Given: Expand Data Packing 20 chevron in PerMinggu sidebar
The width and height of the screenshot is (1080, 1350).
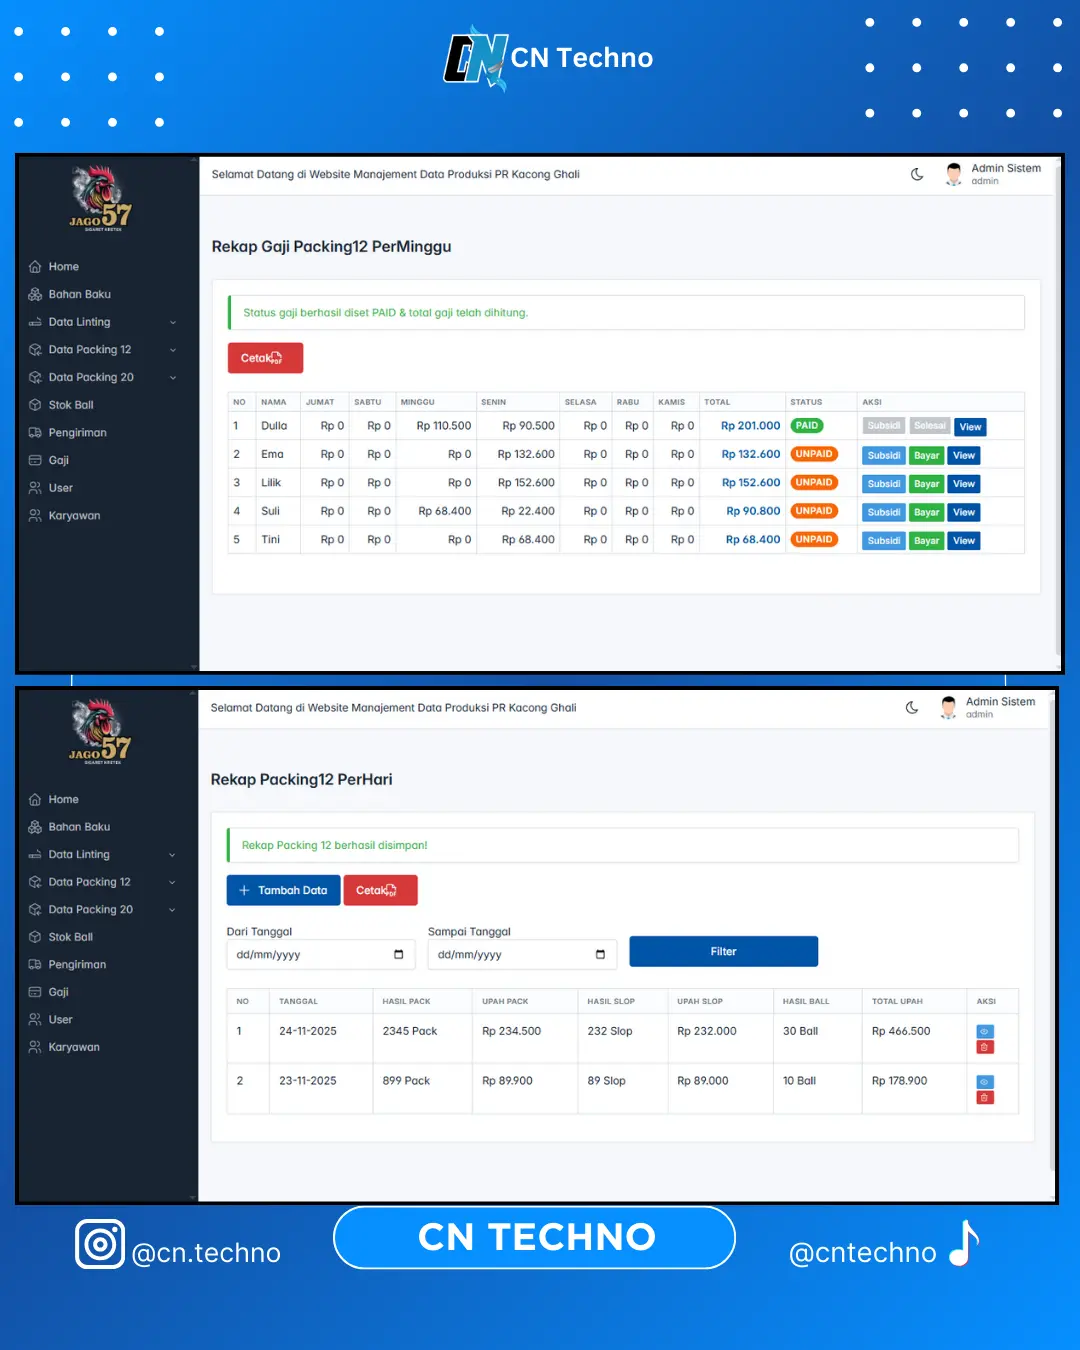Looking at the screenshot, I should tap(173, 378).
